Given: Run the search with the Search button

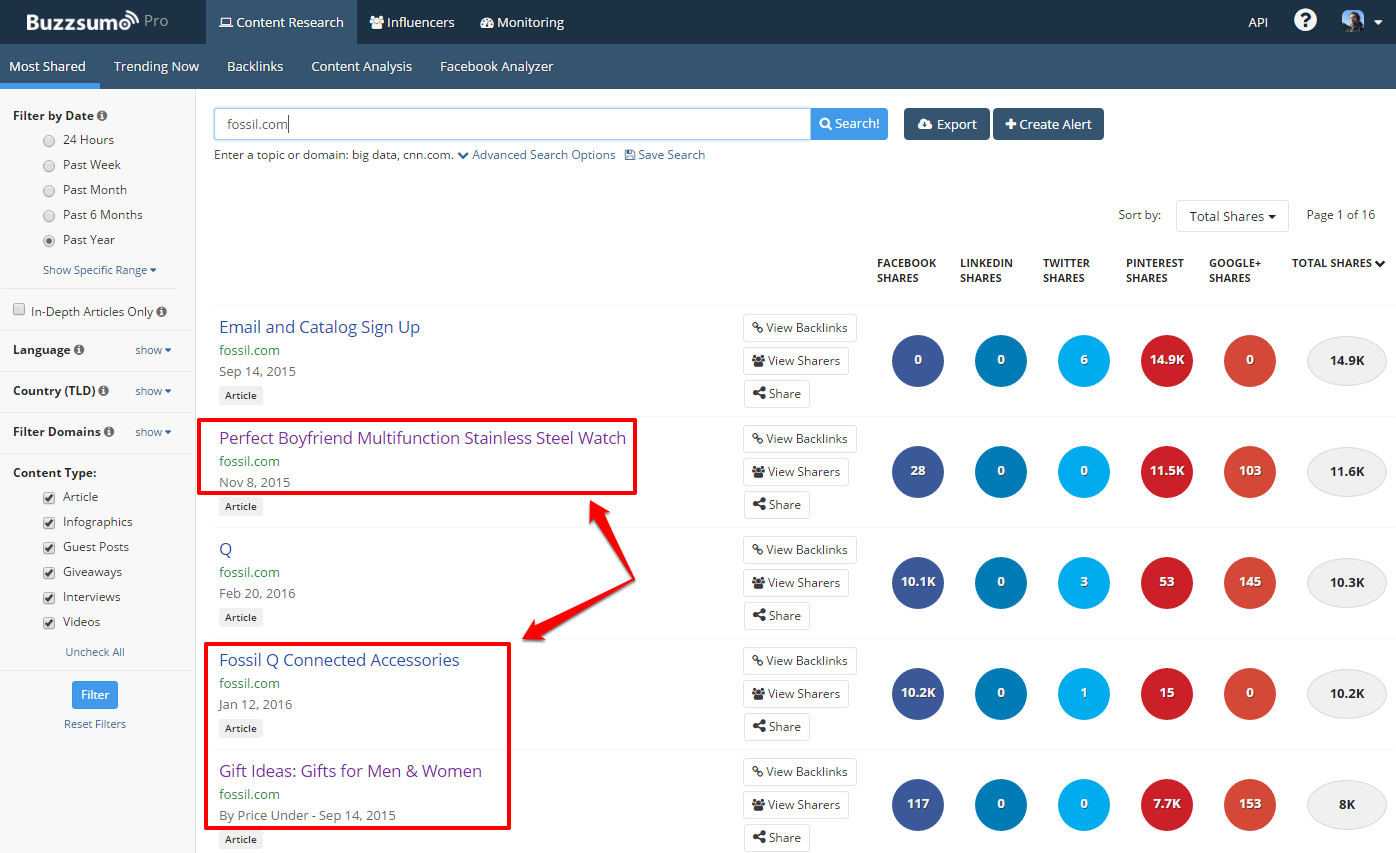Looking at the screenshot, I should [848, 123].
